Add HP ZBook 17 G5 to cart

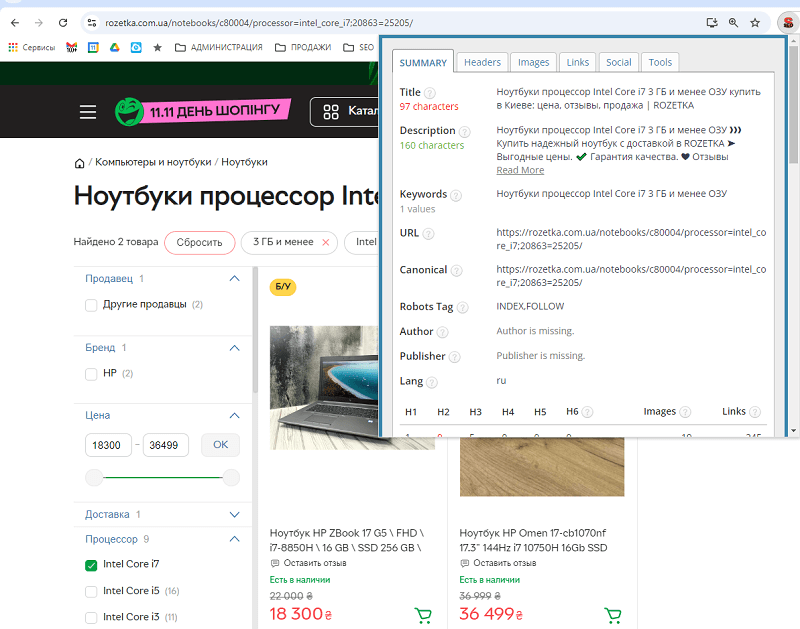pos(423,615)
